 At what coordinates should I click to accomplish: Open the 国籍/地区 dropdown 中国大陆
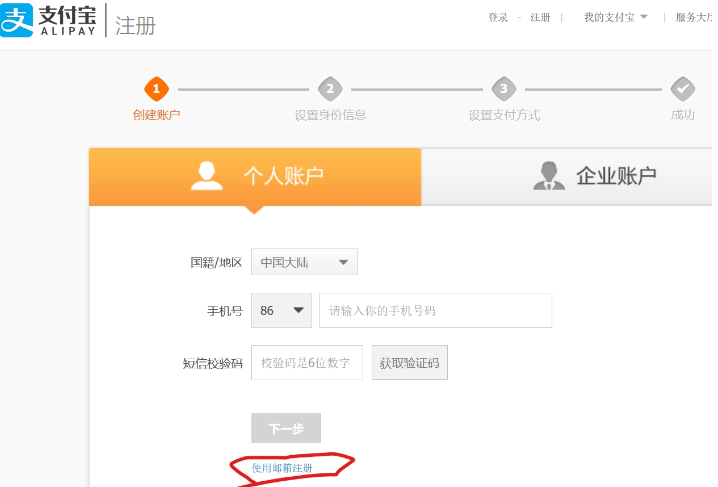click(x=304, y=262)
